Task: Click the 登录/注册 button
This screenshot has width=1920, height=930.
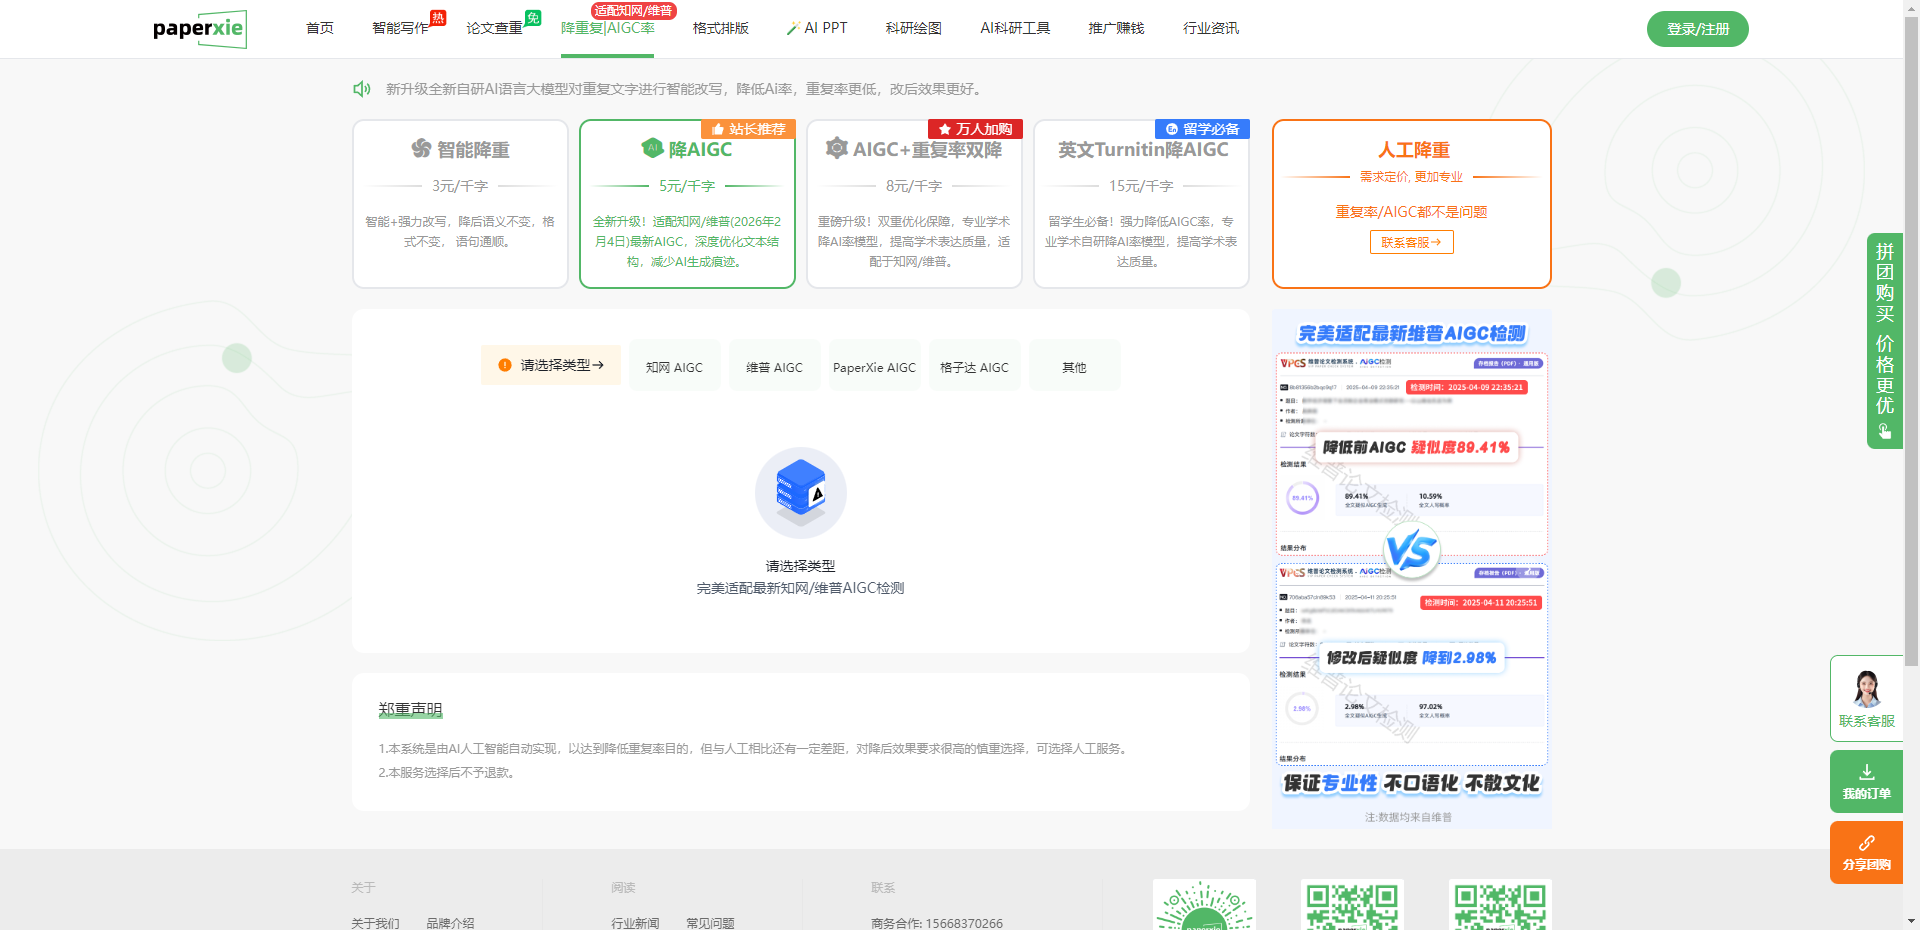Action: click(x=1698, y=29)
